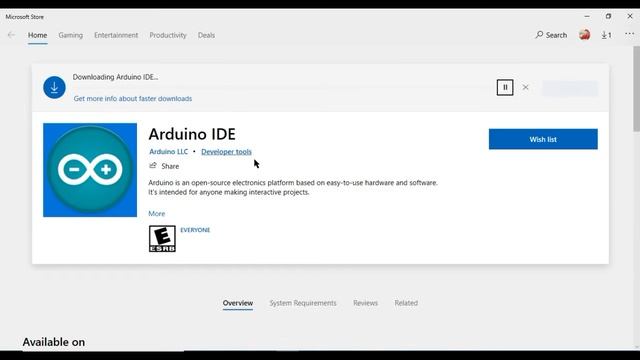Click the blue download arrow icon
640x360 pixels.
(54, 87)
